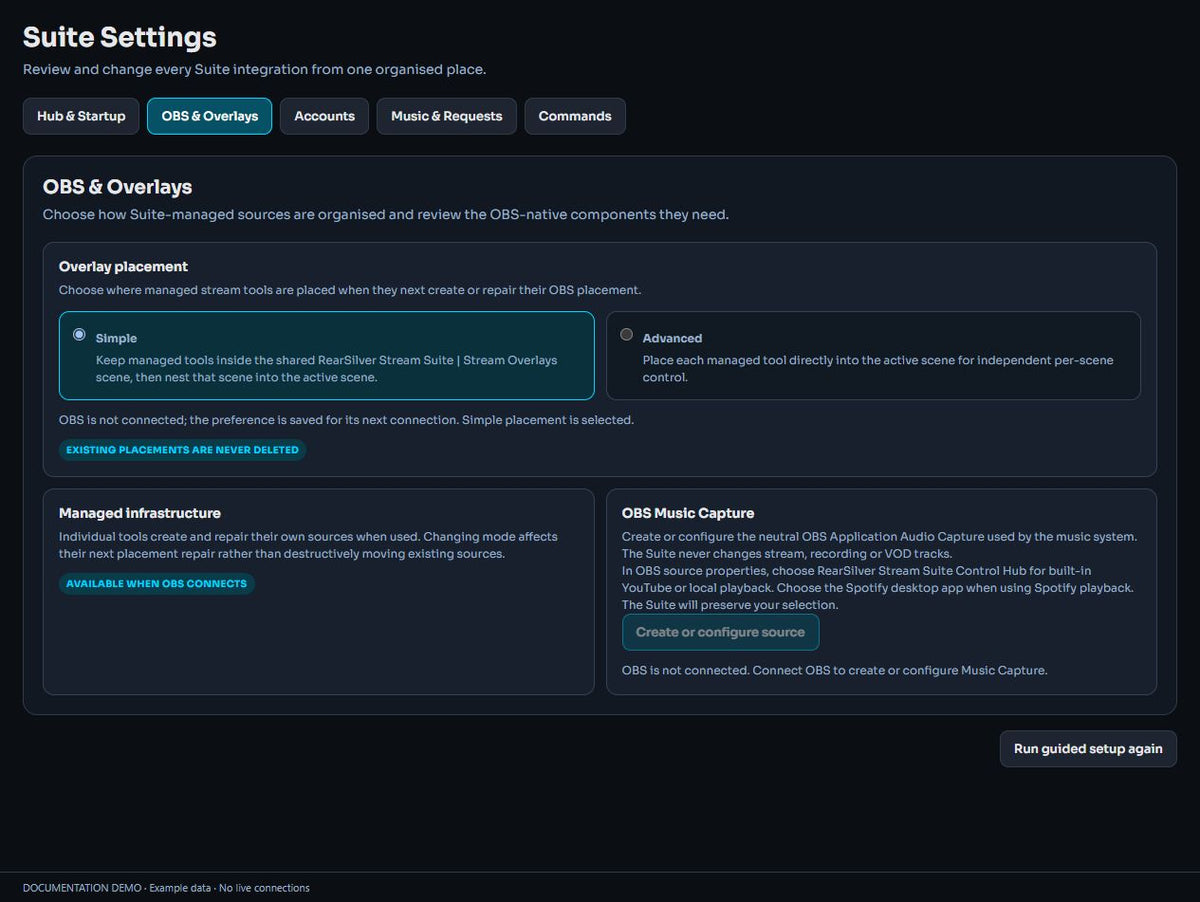
Task: Click the 'OBS Music Capture' card heading
Action: 688,513
